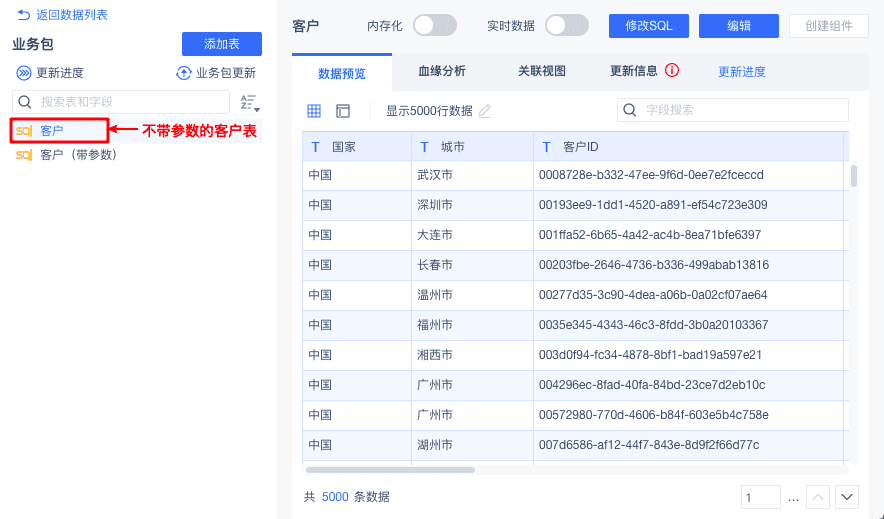Click the 业务包更新 link text
The image size is (884, 519).
pyautogui.click(x=226, y=73)
